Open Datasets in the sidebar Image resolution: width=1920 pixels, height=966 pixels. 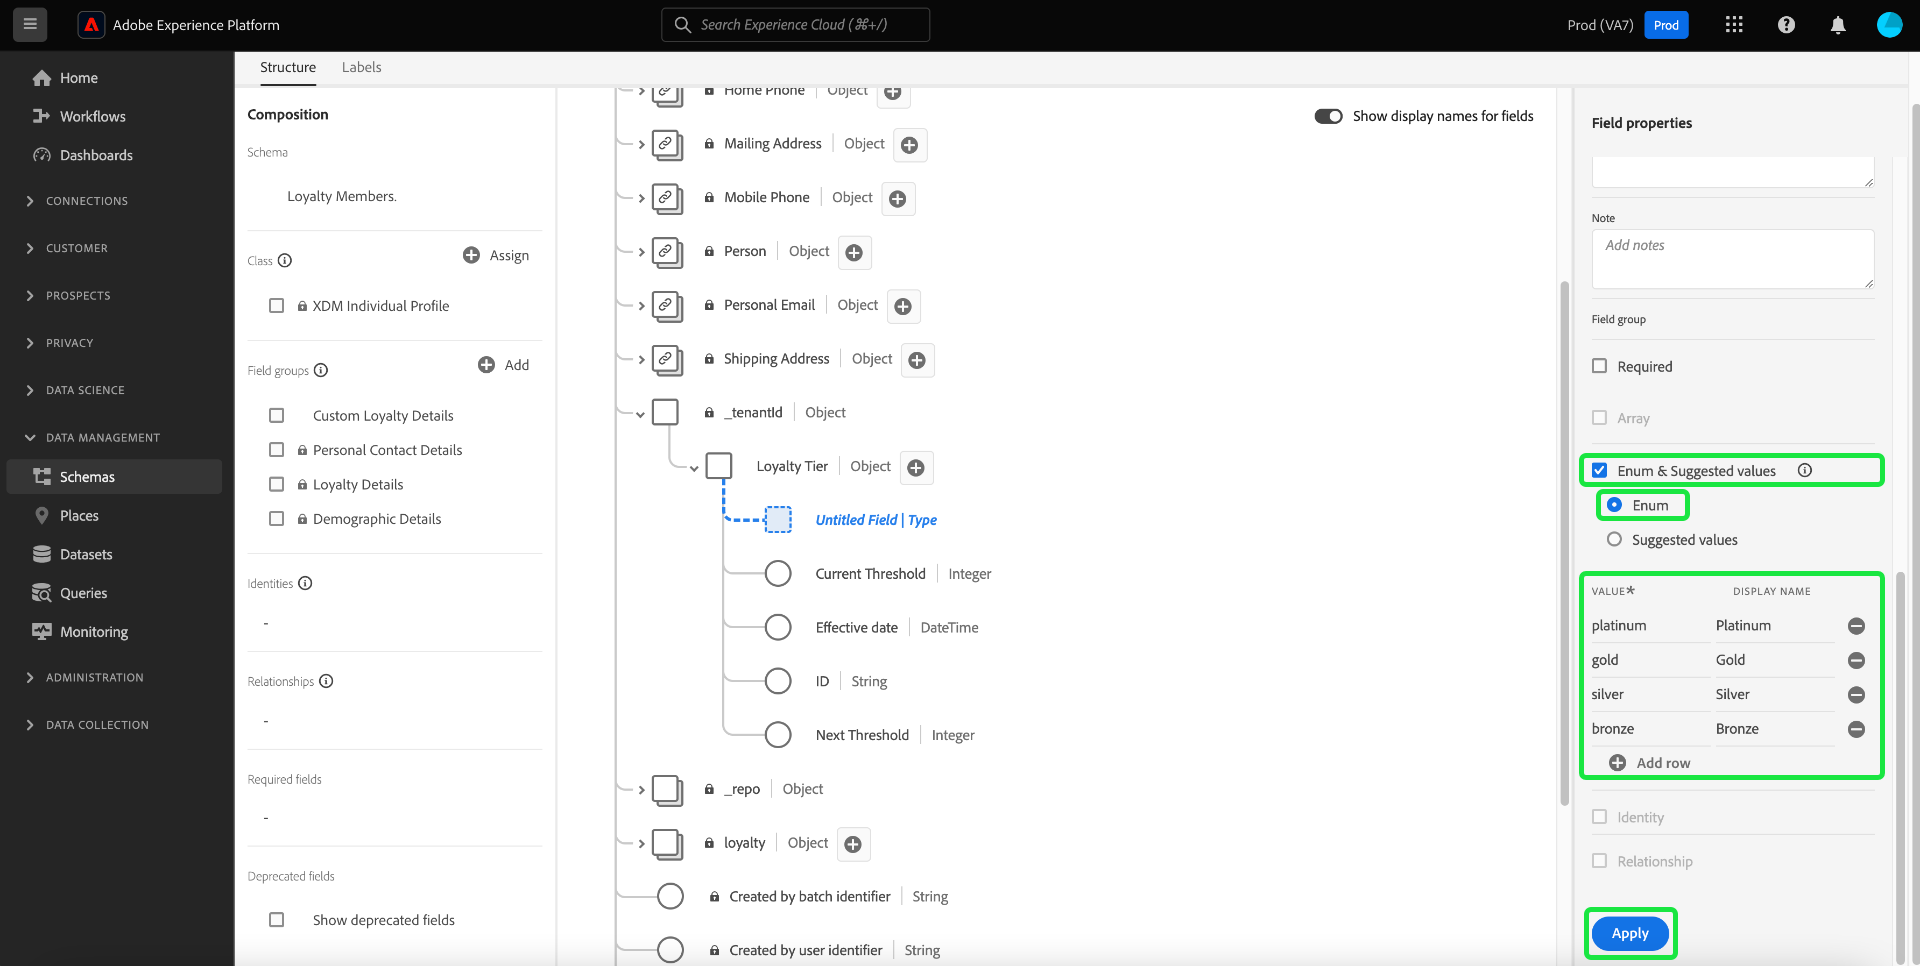[x=86, y=554]
